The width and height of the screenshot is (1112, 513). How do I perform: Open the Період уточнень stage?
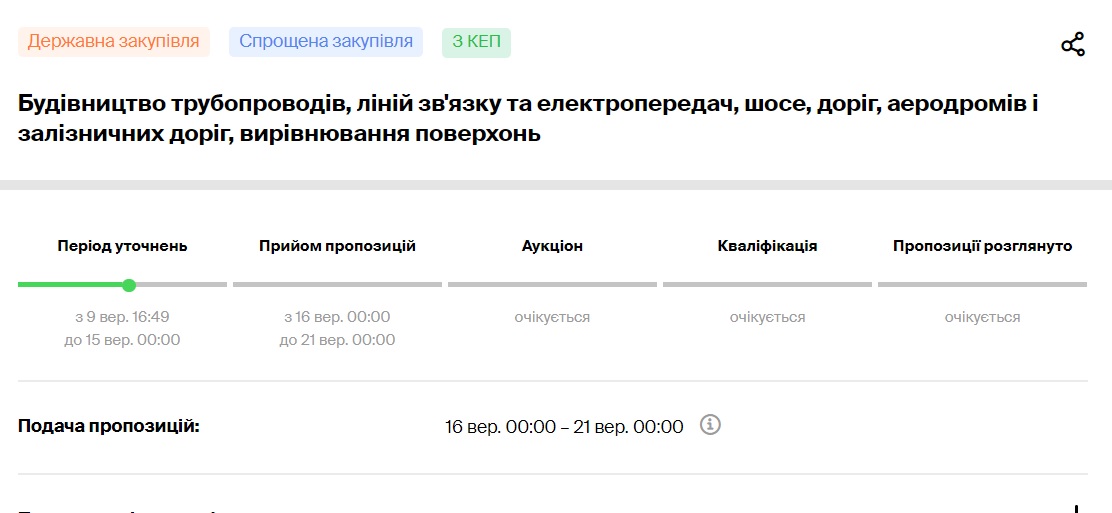click(122, 246)
